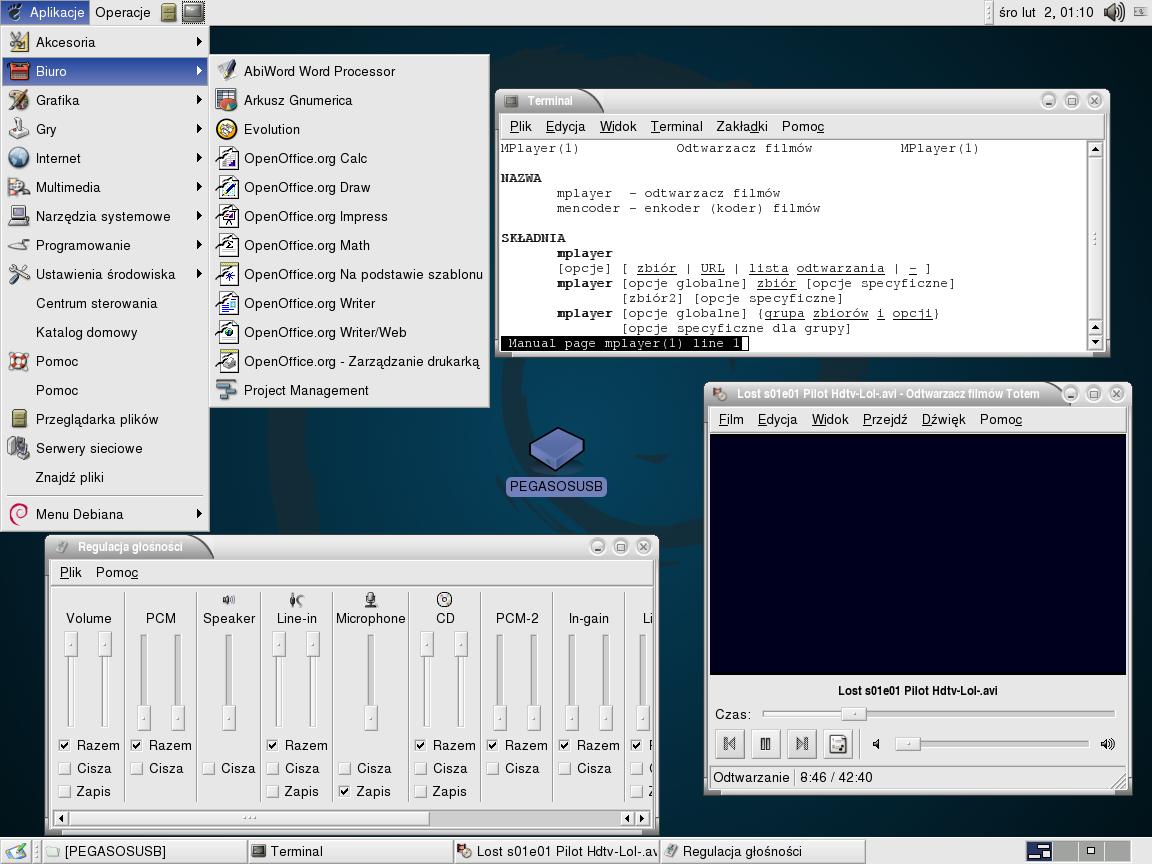Image resolution: width=1152 pixels, height=864 pixels.
Task: Open Zakładki menu in Terminal
Action: click(x=742, y=126)
